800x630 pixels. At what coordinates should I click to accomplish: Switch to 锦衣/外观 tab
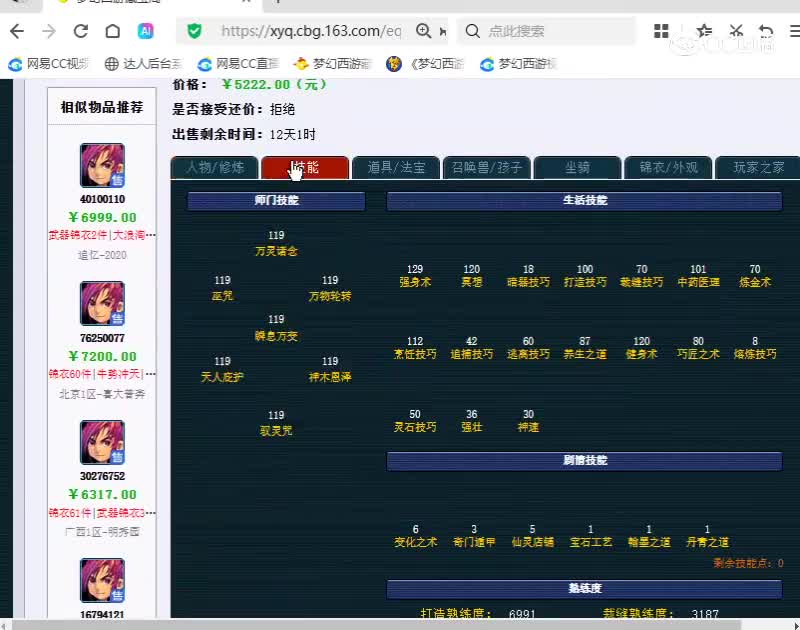668,168
